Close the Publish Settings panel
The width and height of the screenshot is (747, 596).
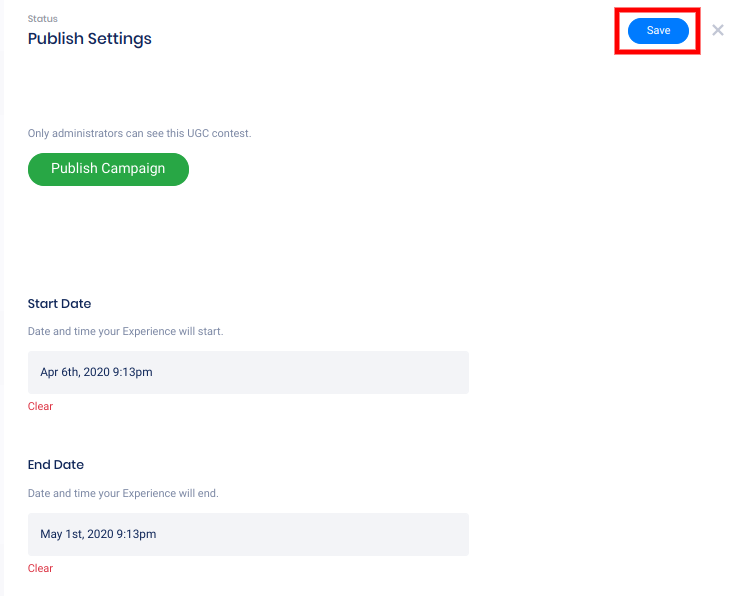[718, 30]
